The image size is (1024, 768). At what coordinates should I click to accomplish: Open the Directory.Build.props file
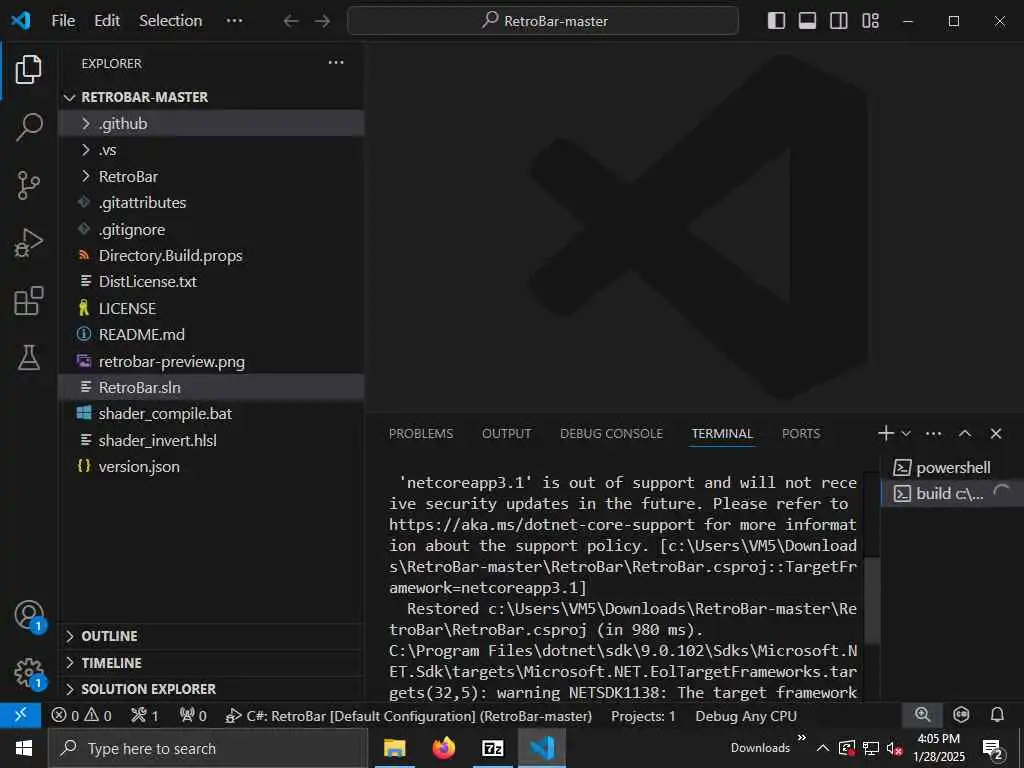click(x=211, y=256)
